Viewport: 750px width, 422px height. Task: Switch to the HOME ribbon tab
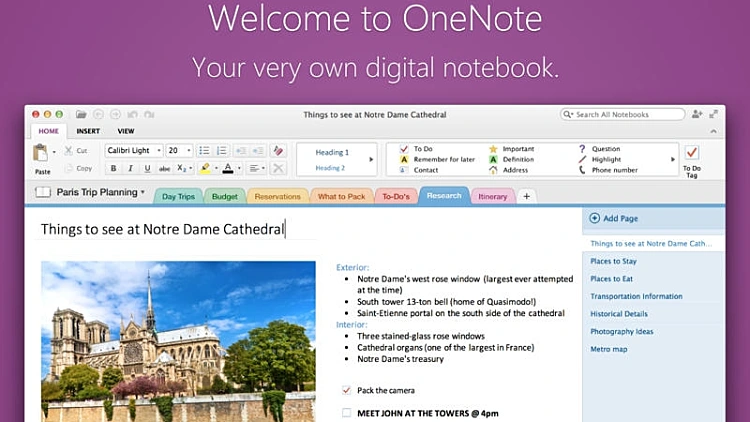tap(48, 131)
